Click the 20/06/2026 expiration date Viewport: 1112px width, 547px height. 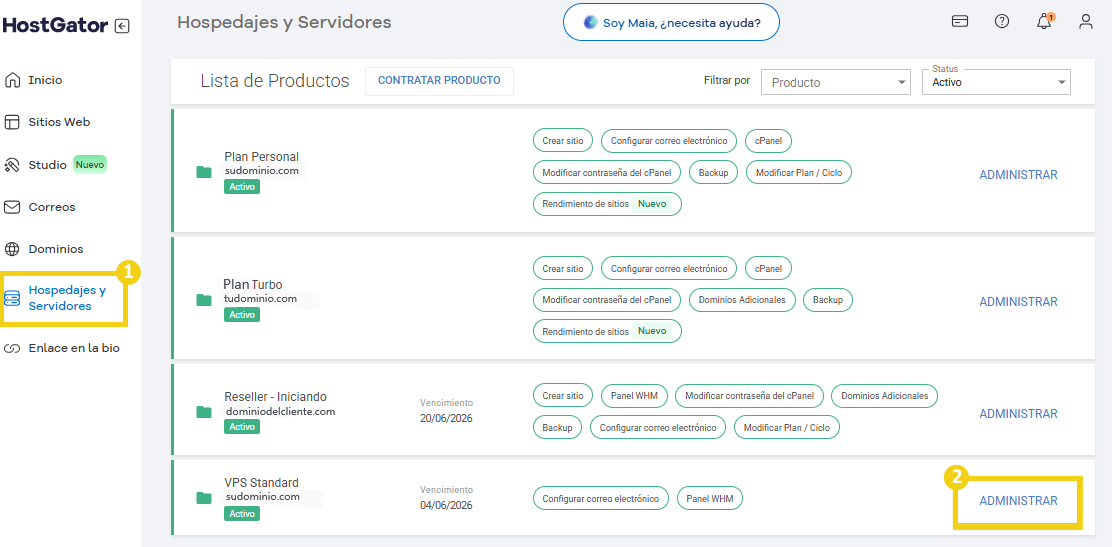[x=446, y=418]
